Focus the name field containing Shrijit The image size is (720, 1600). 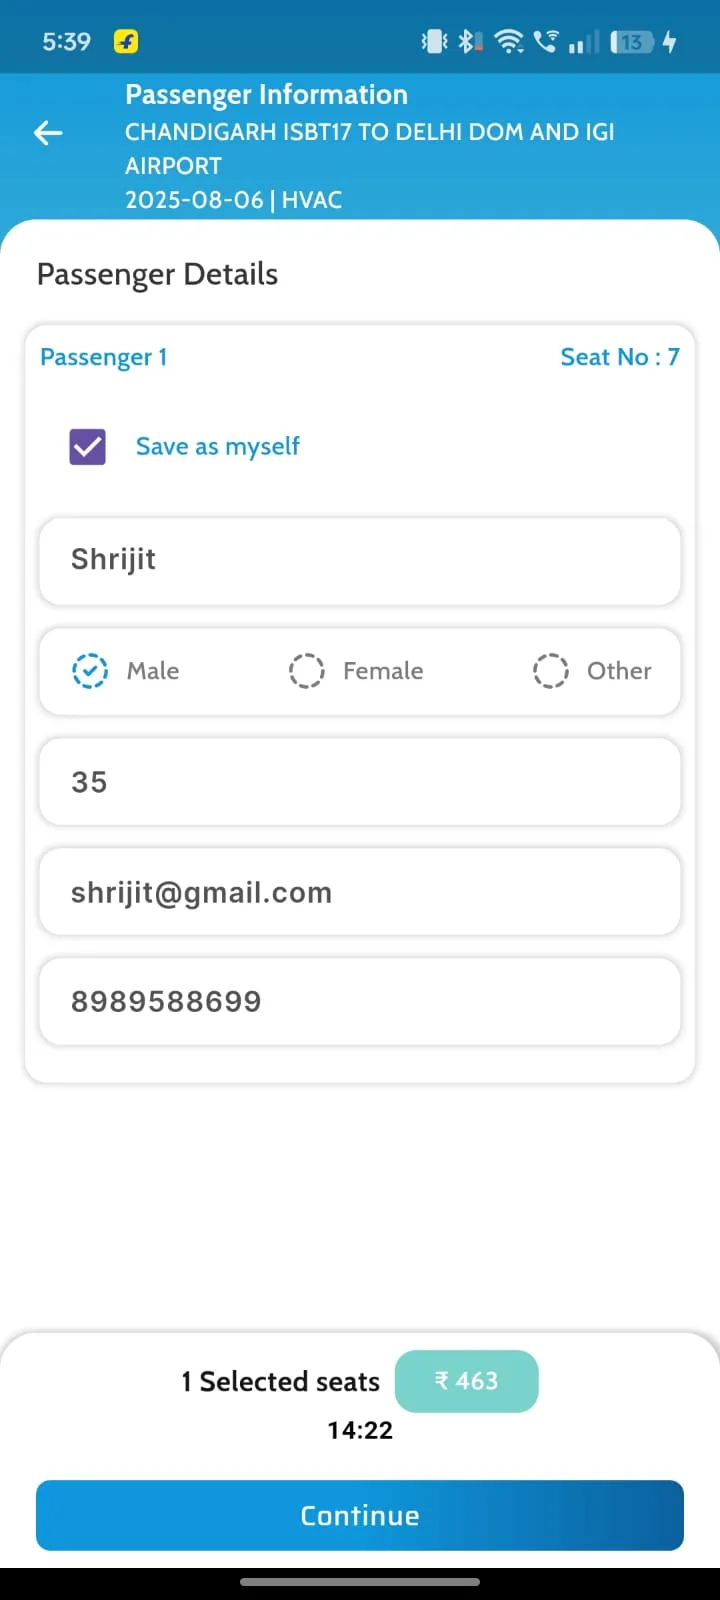coord(360,560)
